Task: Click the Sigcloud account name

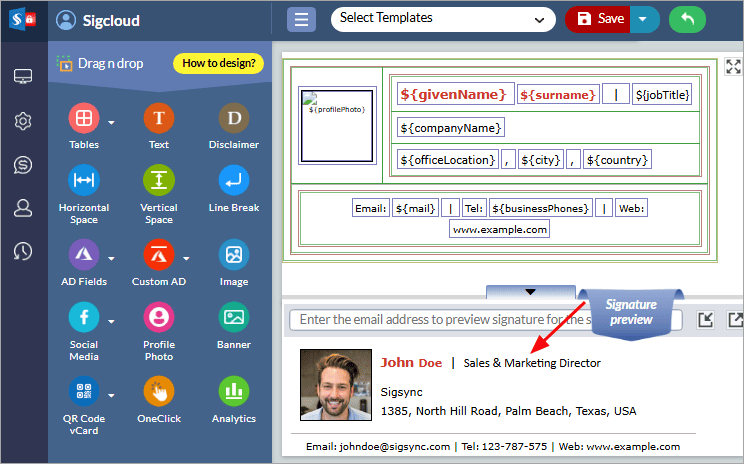Action: [111, 20]
